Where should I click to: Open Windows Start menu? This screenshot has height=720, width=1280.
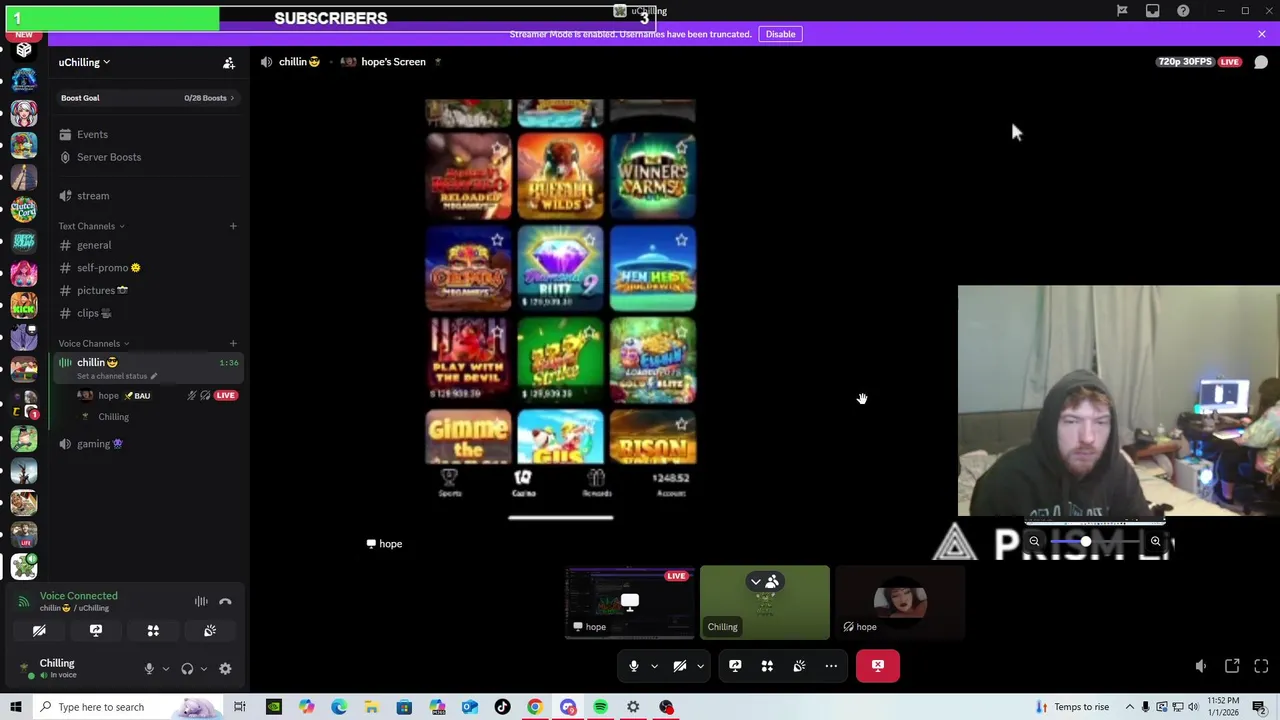15,707
